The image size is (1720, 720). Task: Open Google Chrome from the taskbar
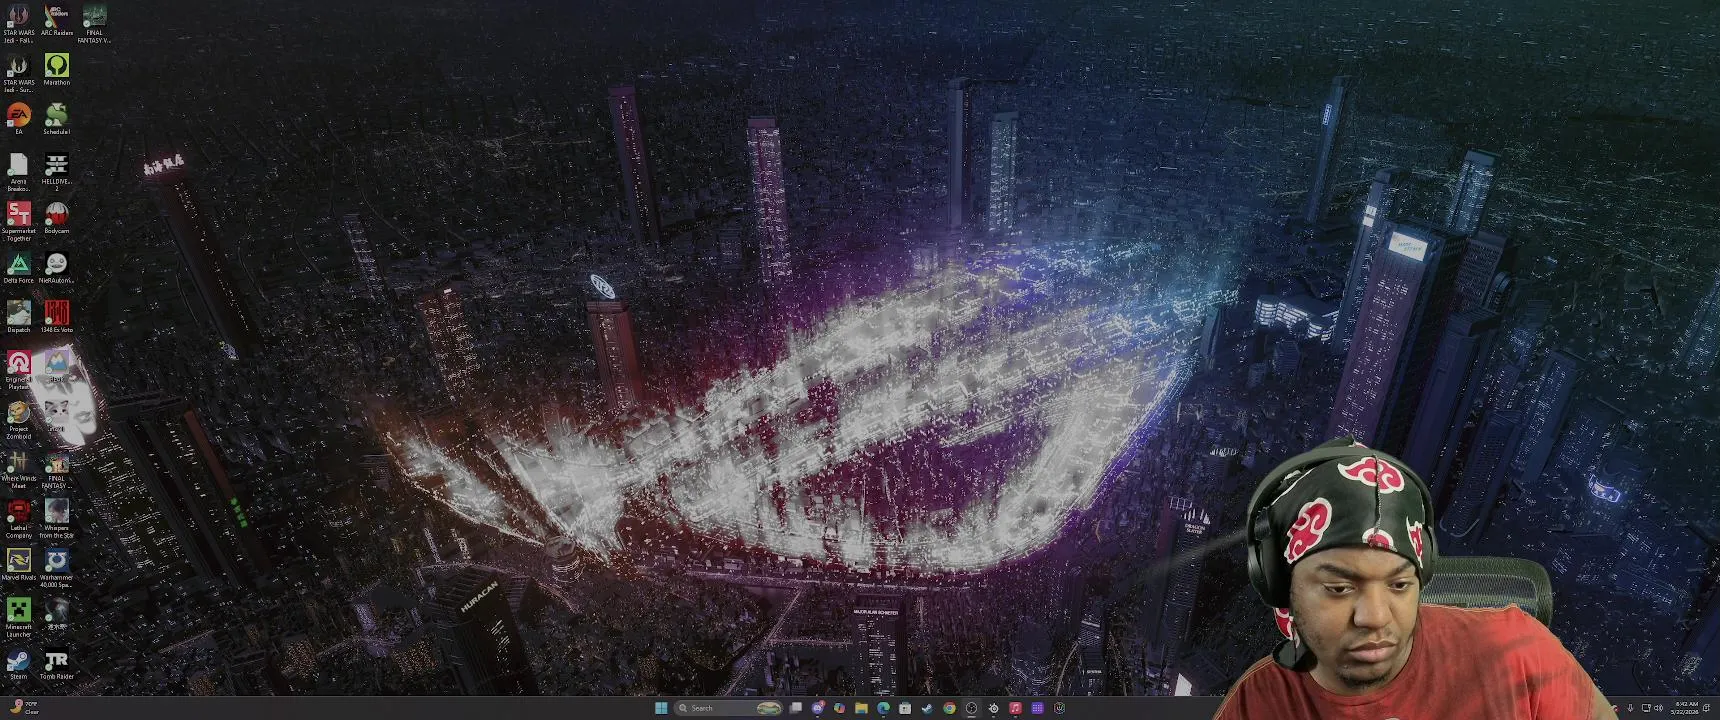point(949,708)
